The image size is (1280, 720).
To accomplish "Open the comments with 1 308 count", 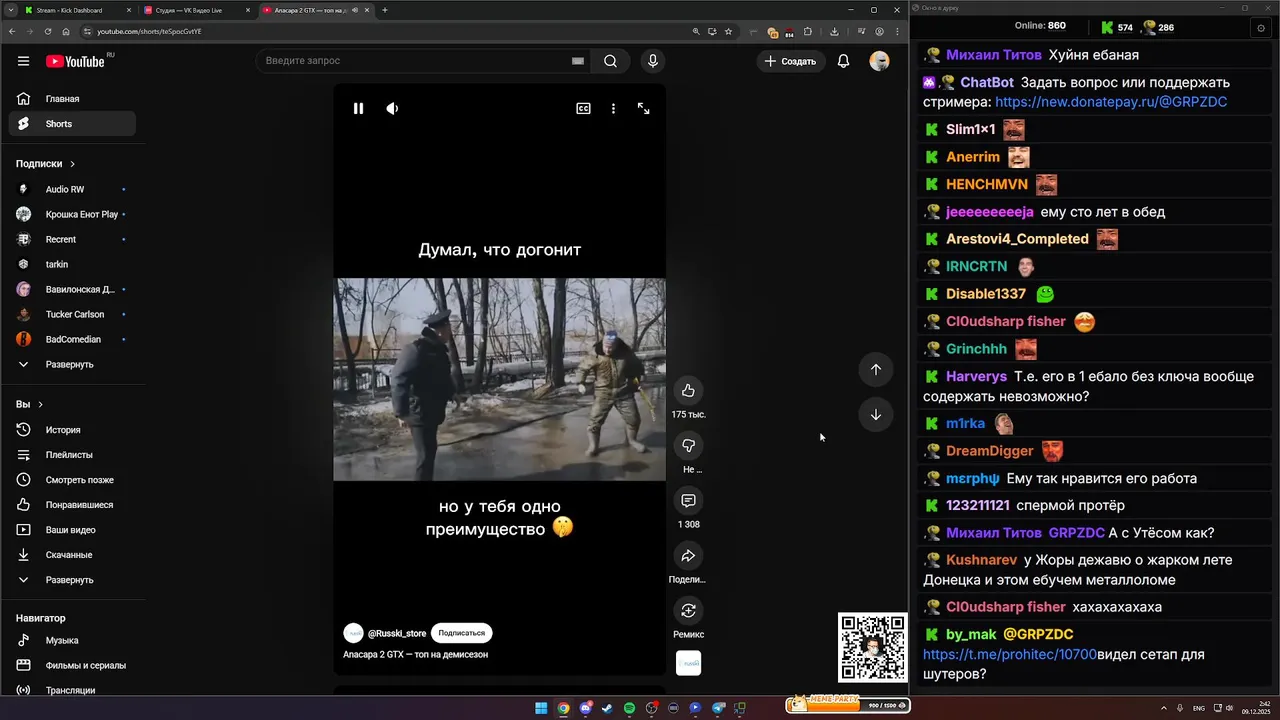I will pos(688,500).
